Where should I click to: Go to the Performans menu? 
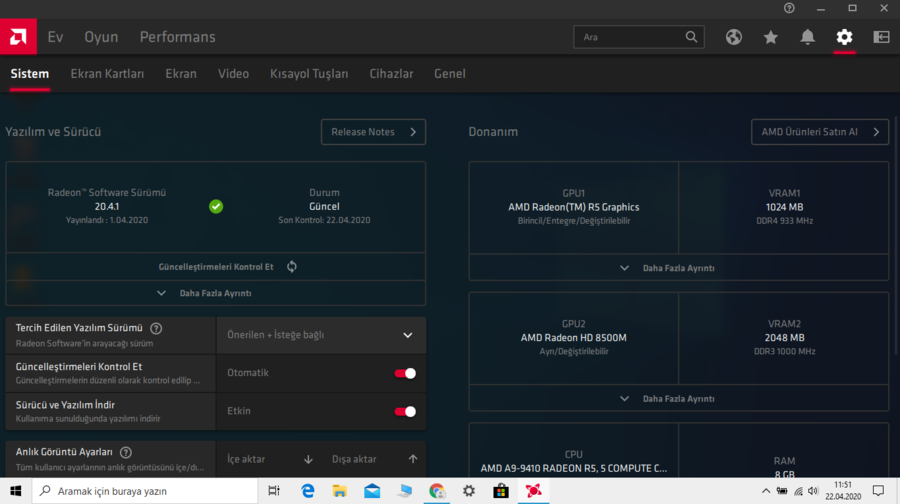tap(177, 37)
